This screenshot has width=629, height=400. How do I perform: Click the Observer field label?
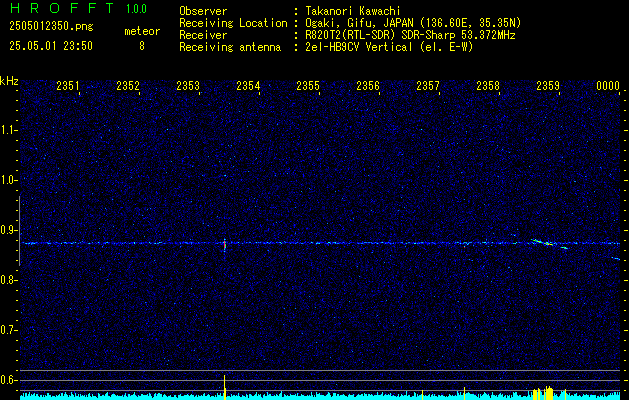203,11
